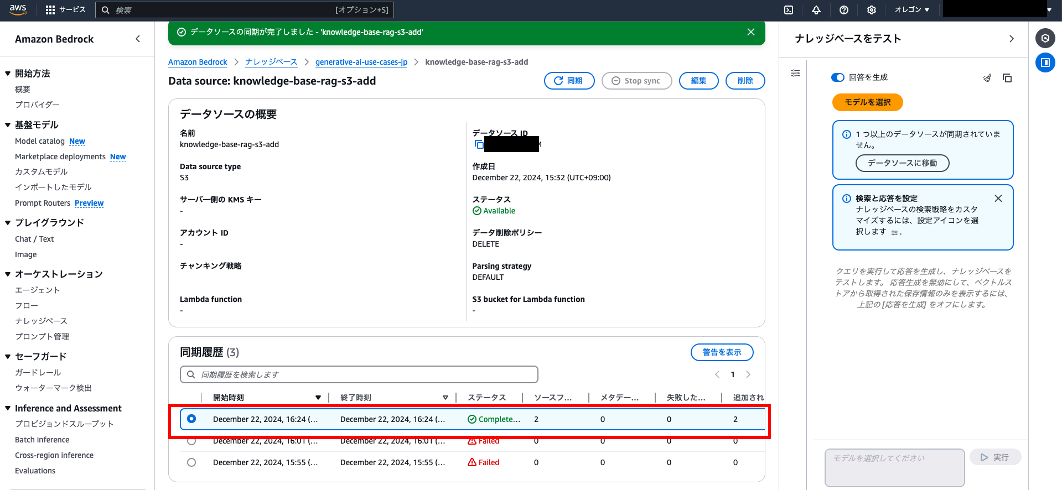This screenshot has height=490, width=1062.
Task: Open the help question mark icon
Action: (844, 10)
